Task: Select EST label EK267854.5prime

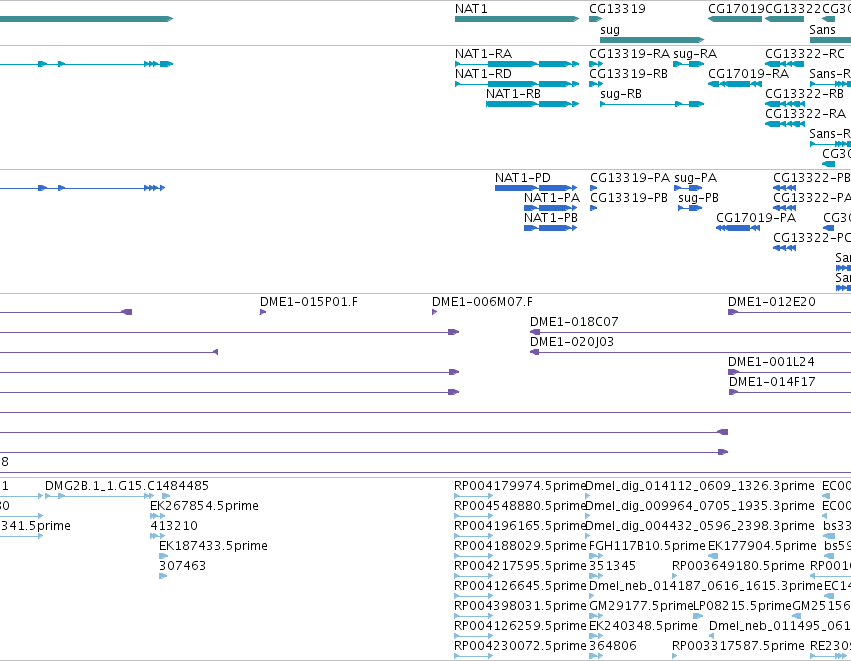Action: [204, 506]
